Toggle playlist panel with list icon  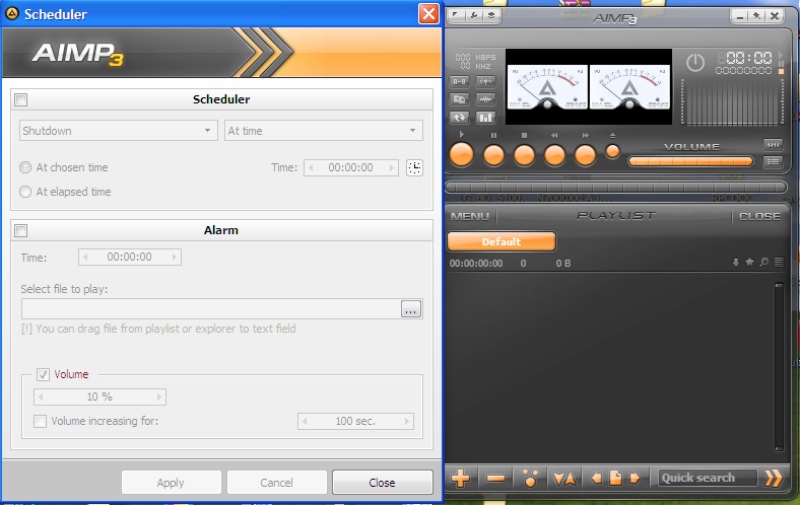coord(772,162)
